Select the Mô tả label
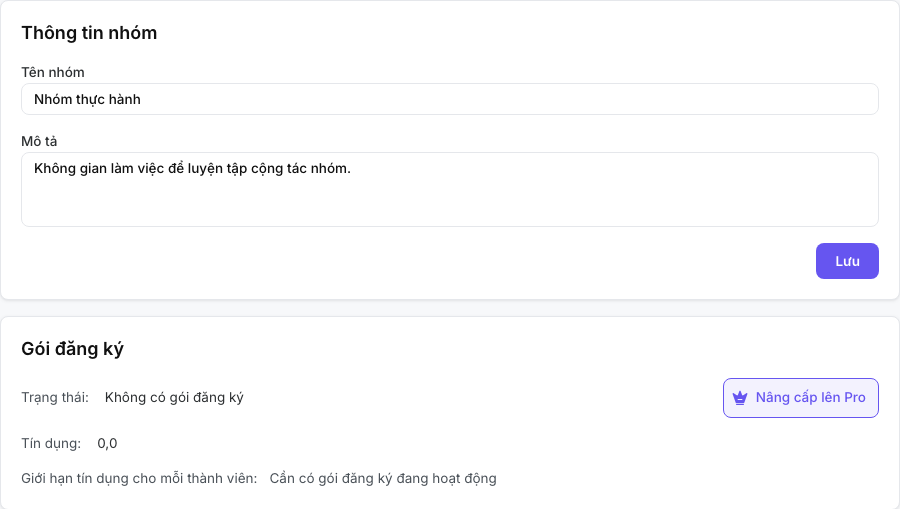900x509 pixels. pyautogui.click(x=39, y=141)
